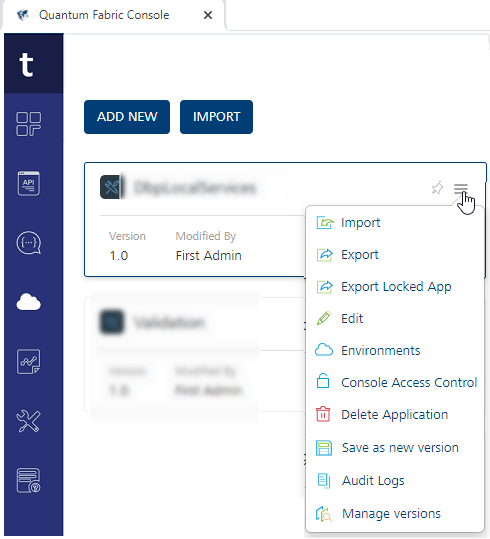Open the API Management sidebar icon

point(29,183)
